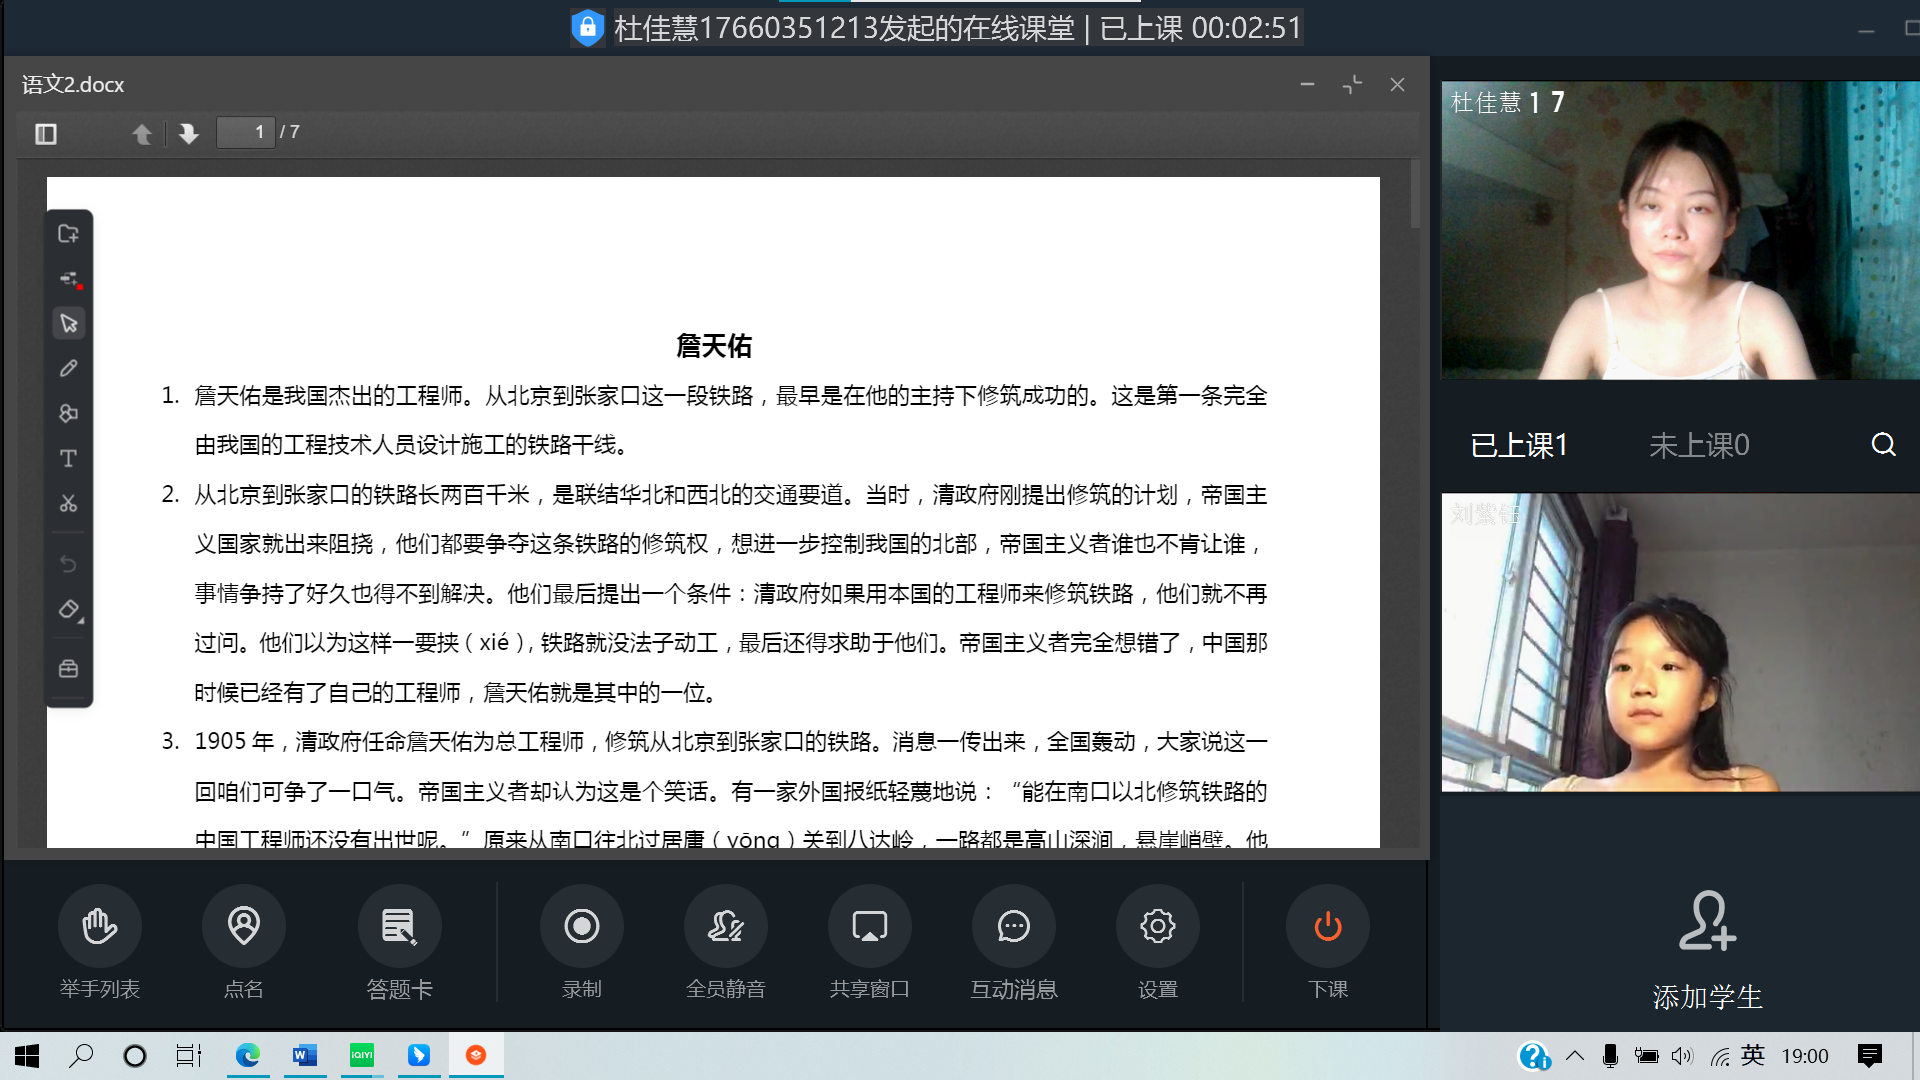Click the document title 詹天佑
Screen dimensions: 1920x1080
point(713,346)
